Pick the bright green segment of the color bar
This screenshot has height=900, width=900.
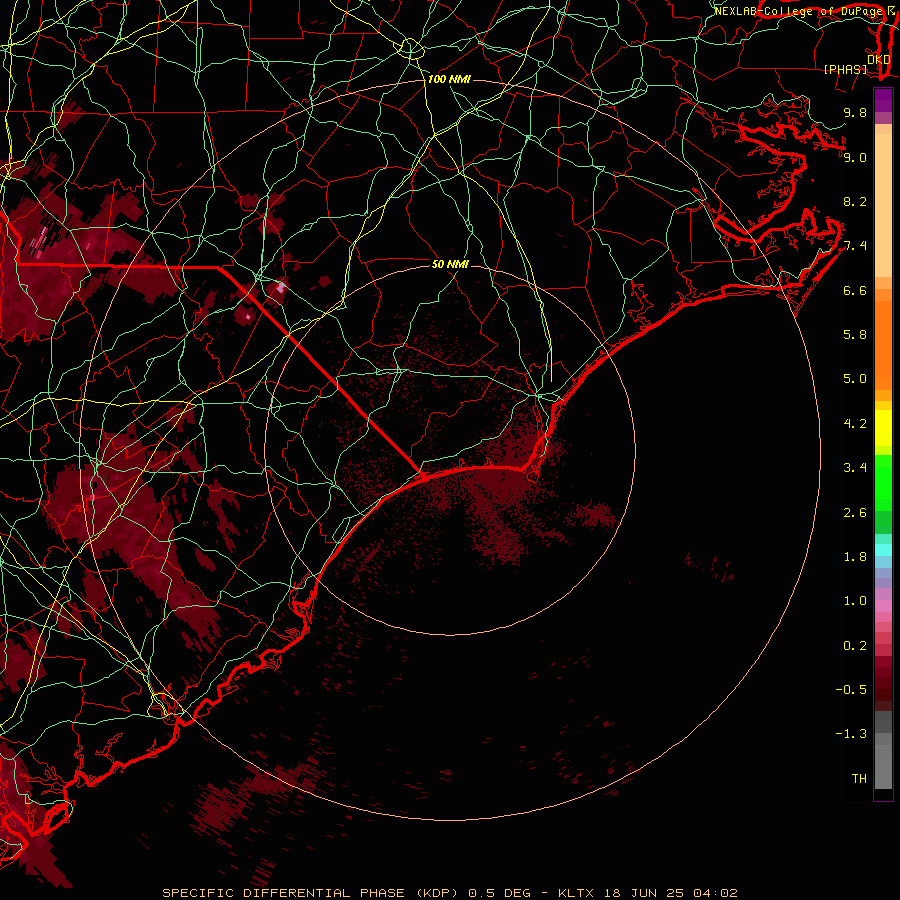(883, 482)
